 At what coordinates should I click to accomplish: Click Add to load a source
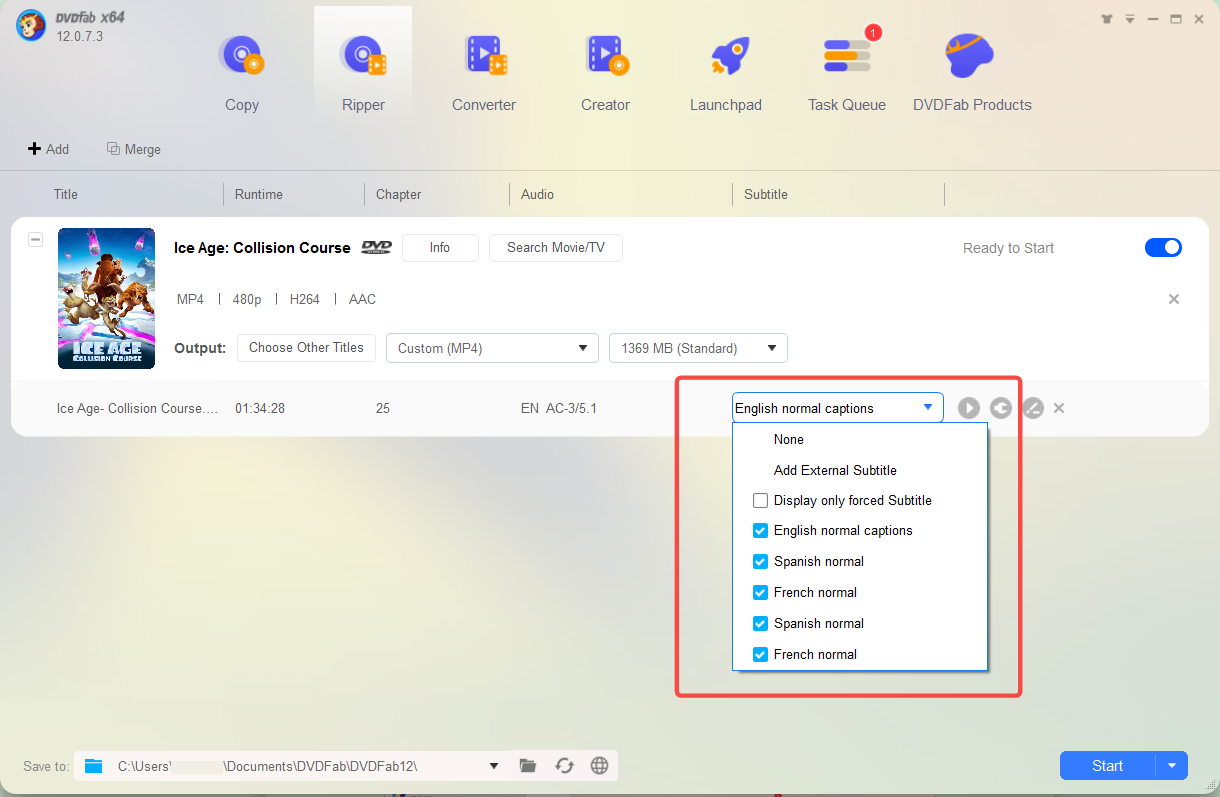coord(48,149)
